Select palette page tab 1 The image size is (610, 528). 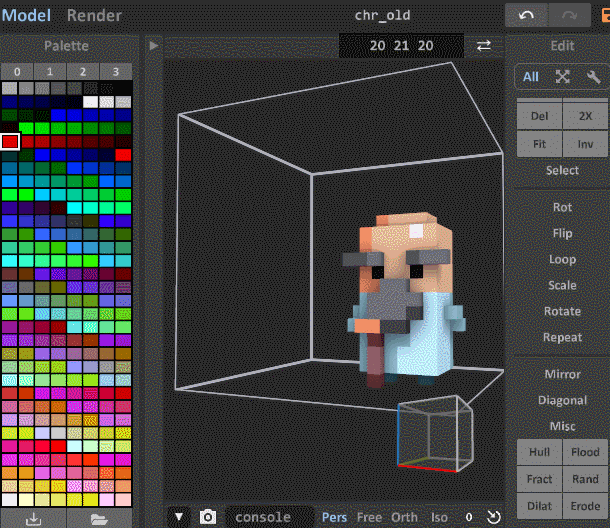[50, 72]
